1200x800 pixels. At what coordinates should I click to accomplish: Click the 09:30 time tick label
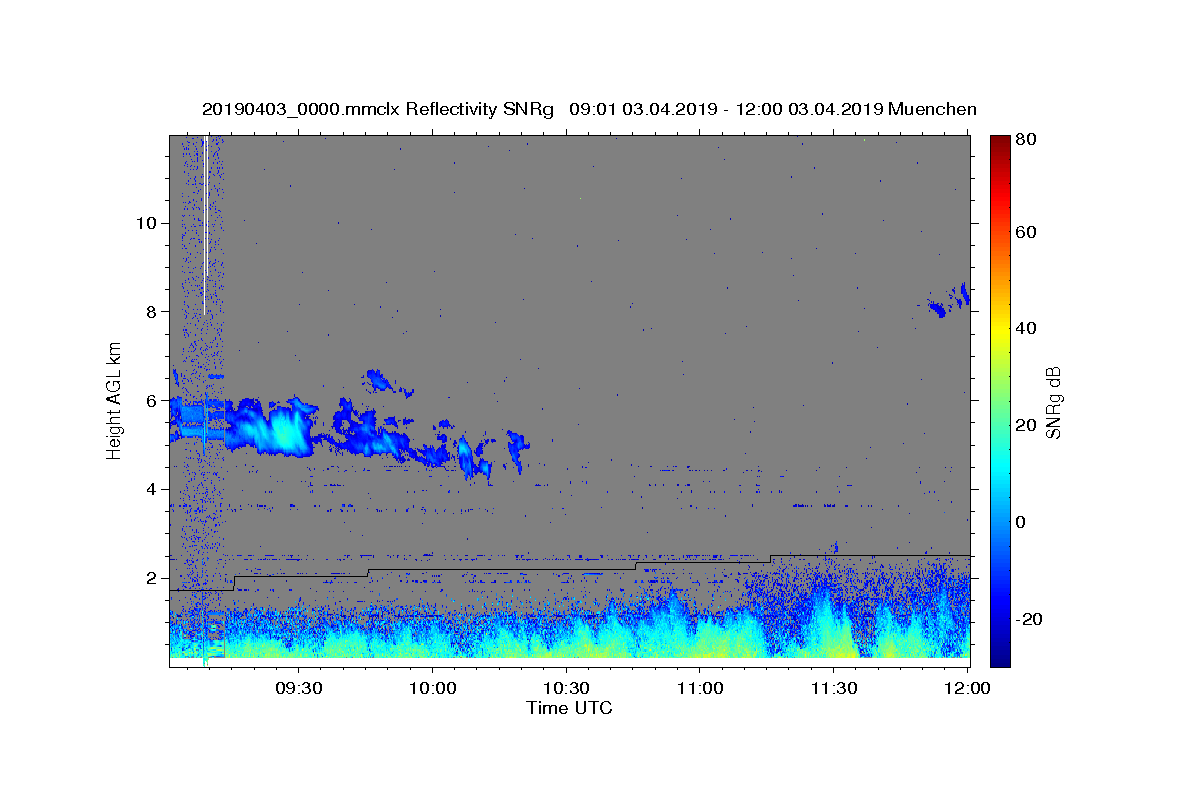click(x=298, y=688)
